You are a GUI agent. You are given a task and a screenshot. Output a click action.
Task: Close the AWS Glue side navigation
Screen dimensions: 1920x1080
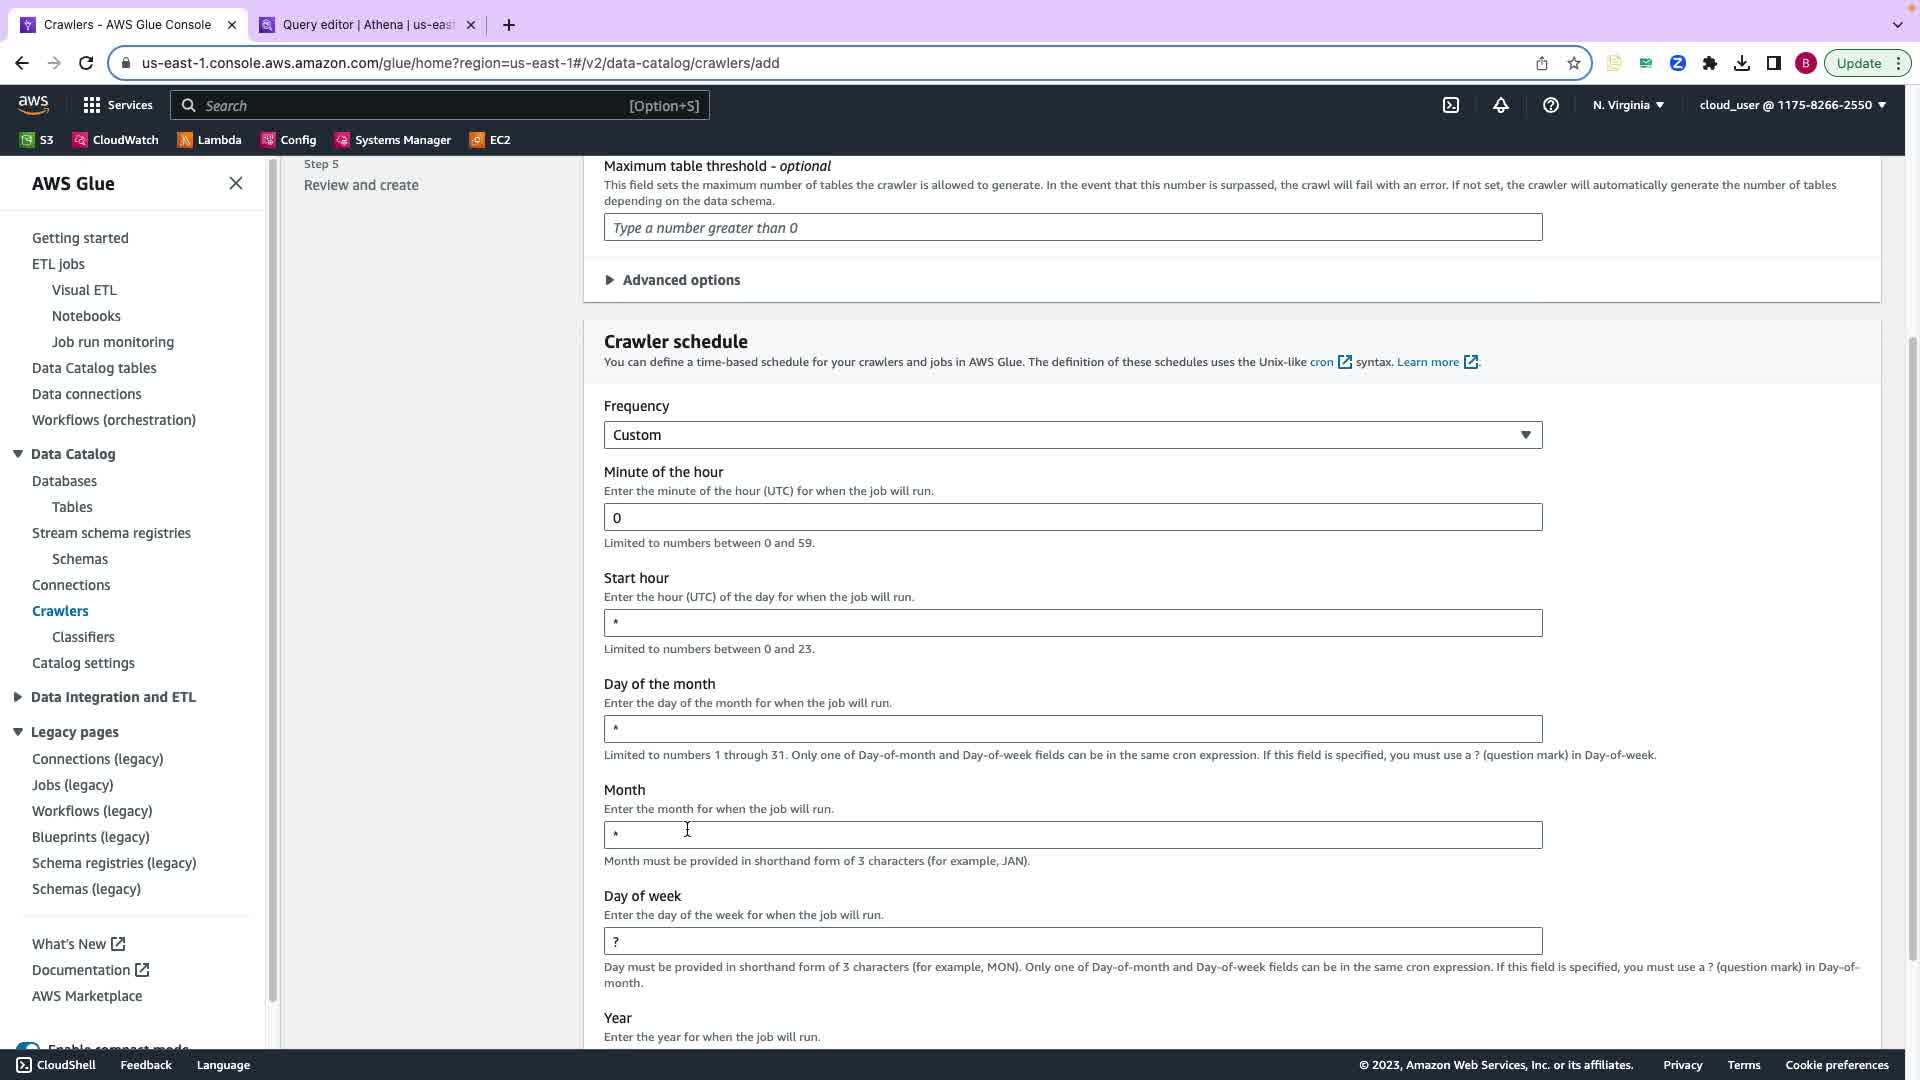point(236,183)
